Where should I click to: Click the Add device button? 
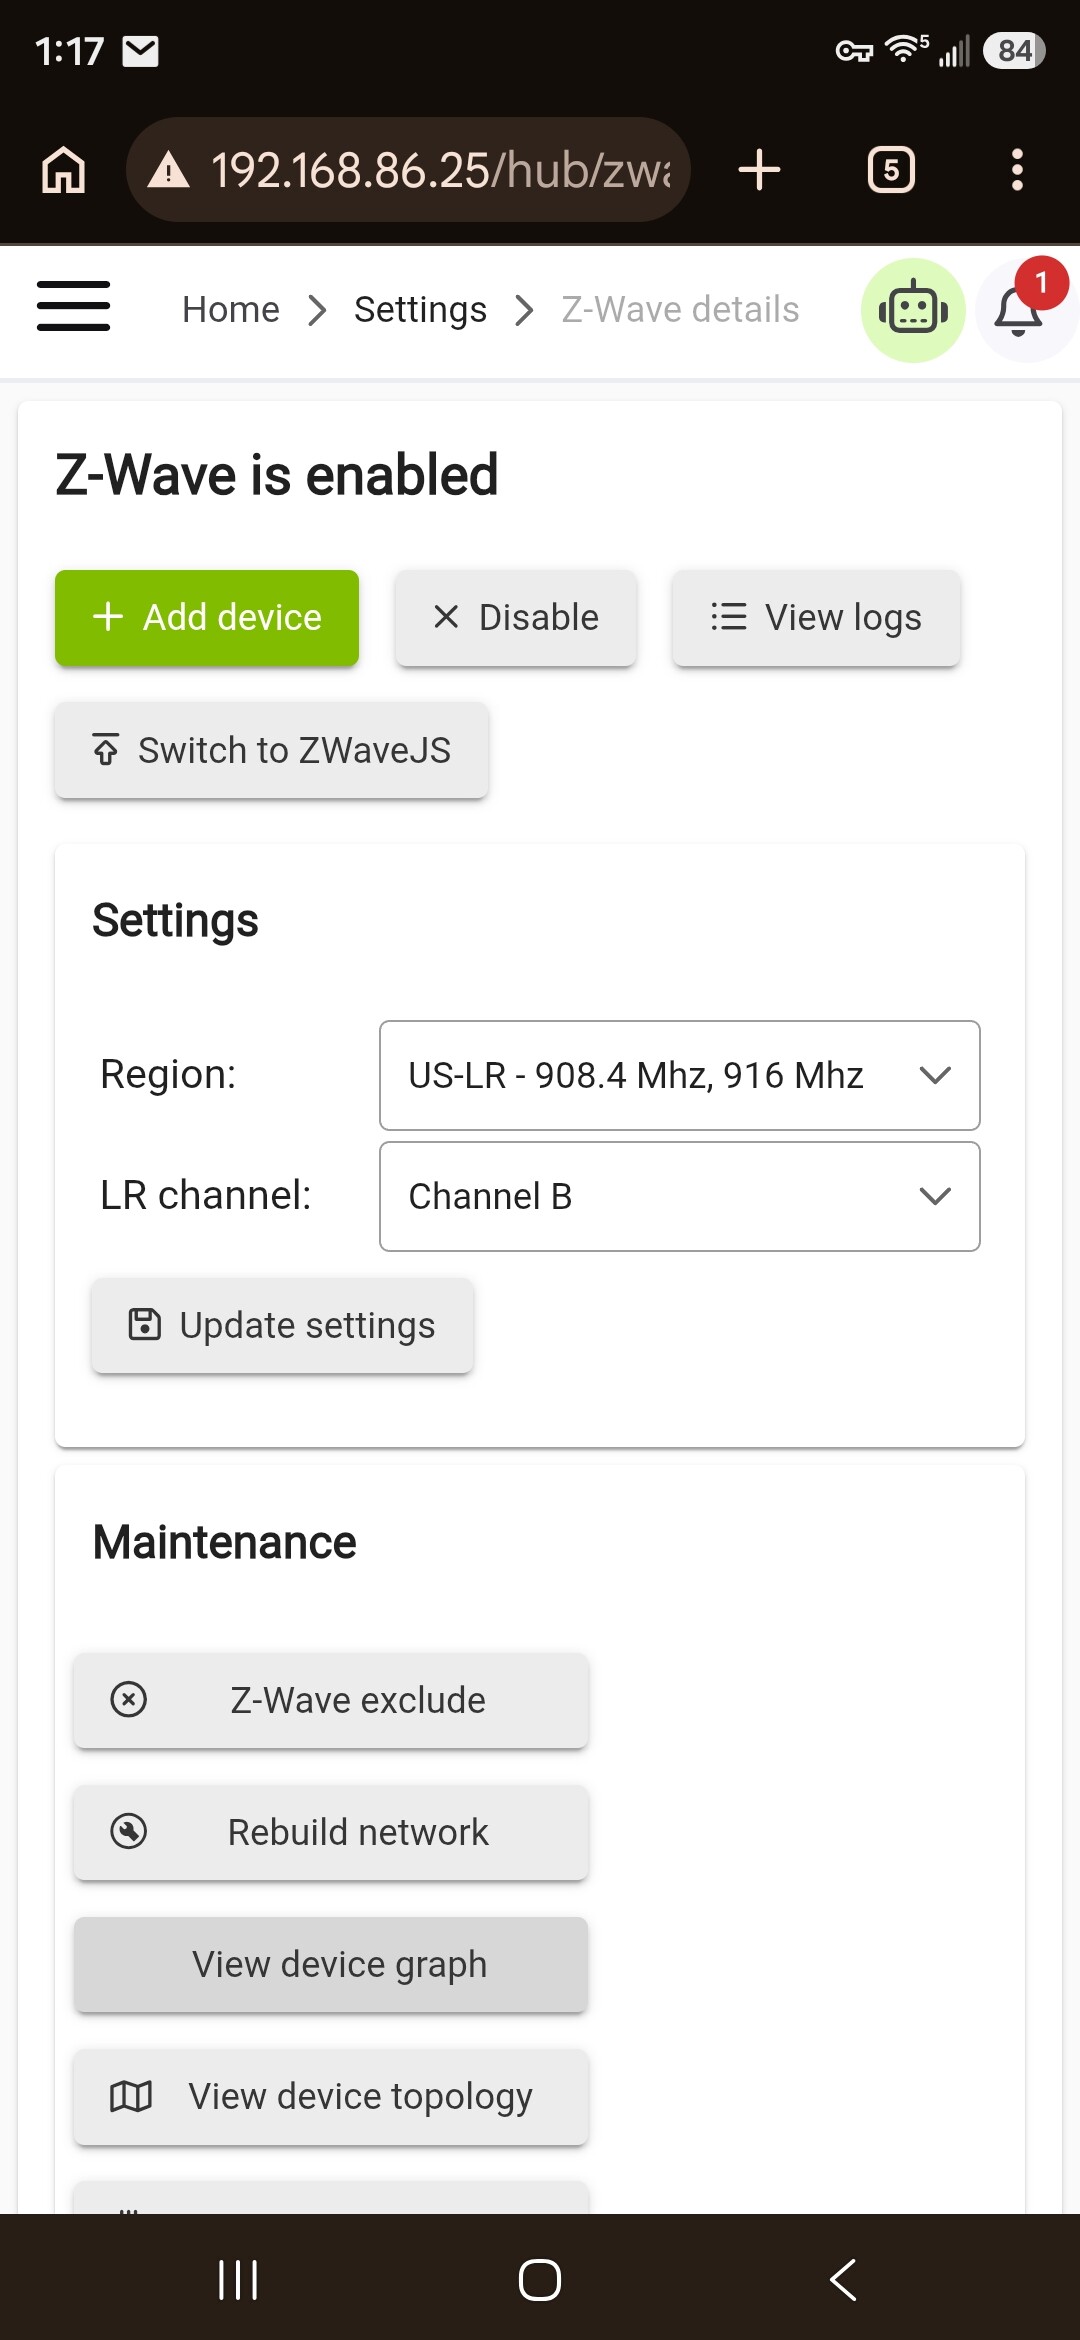pos(207,618)
